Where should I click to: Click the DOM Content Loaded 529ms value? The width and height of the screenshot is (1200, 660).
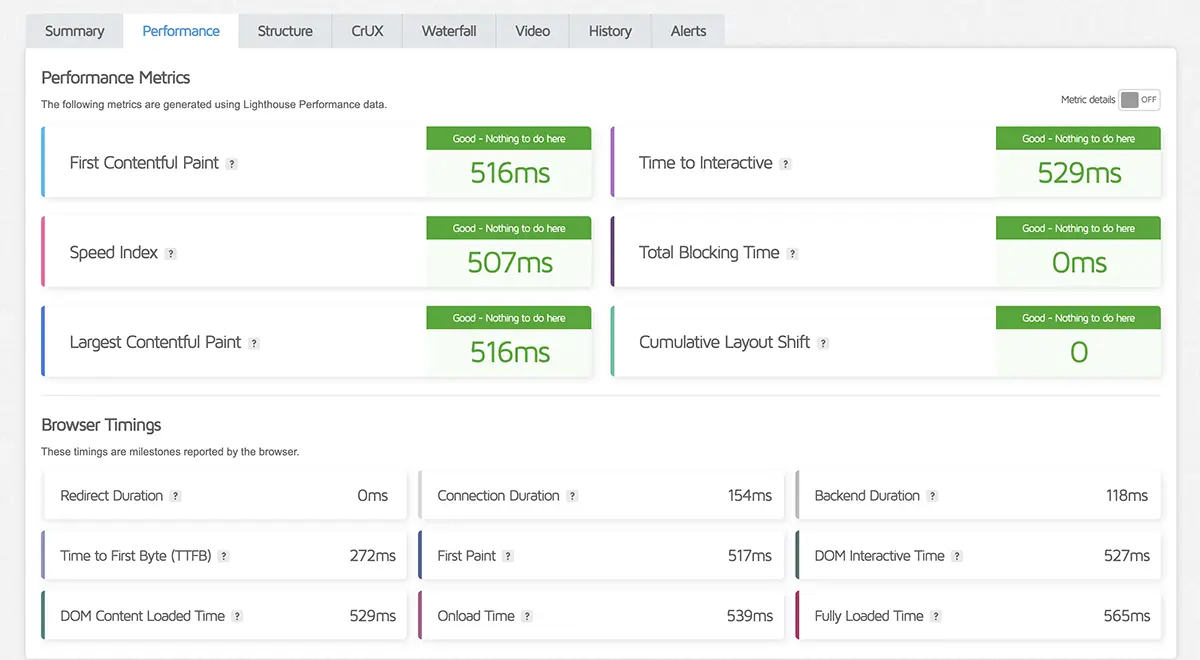[373, 616]
